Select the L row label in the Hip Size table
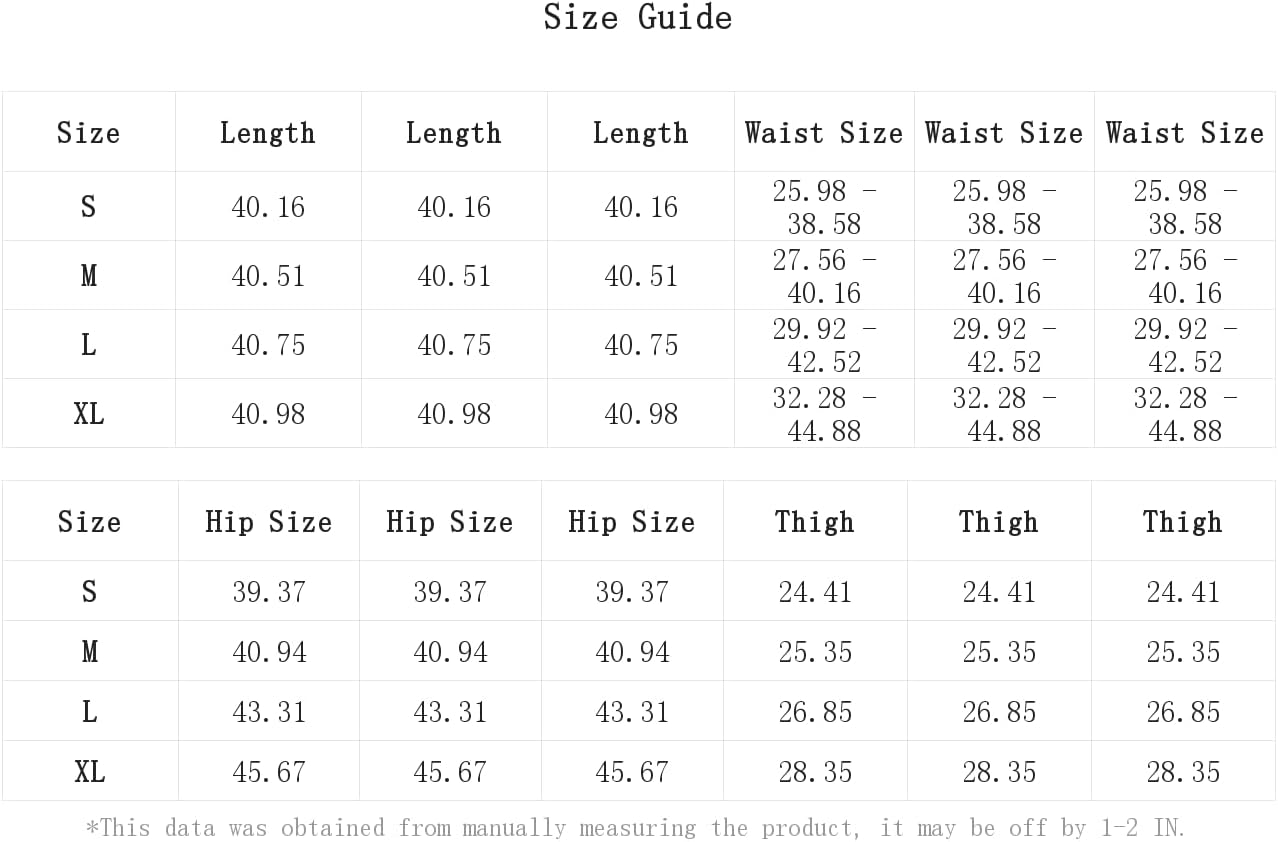The width and height of the screenshot is (1278, 842). pyautogui.click(x=89, y=711)
